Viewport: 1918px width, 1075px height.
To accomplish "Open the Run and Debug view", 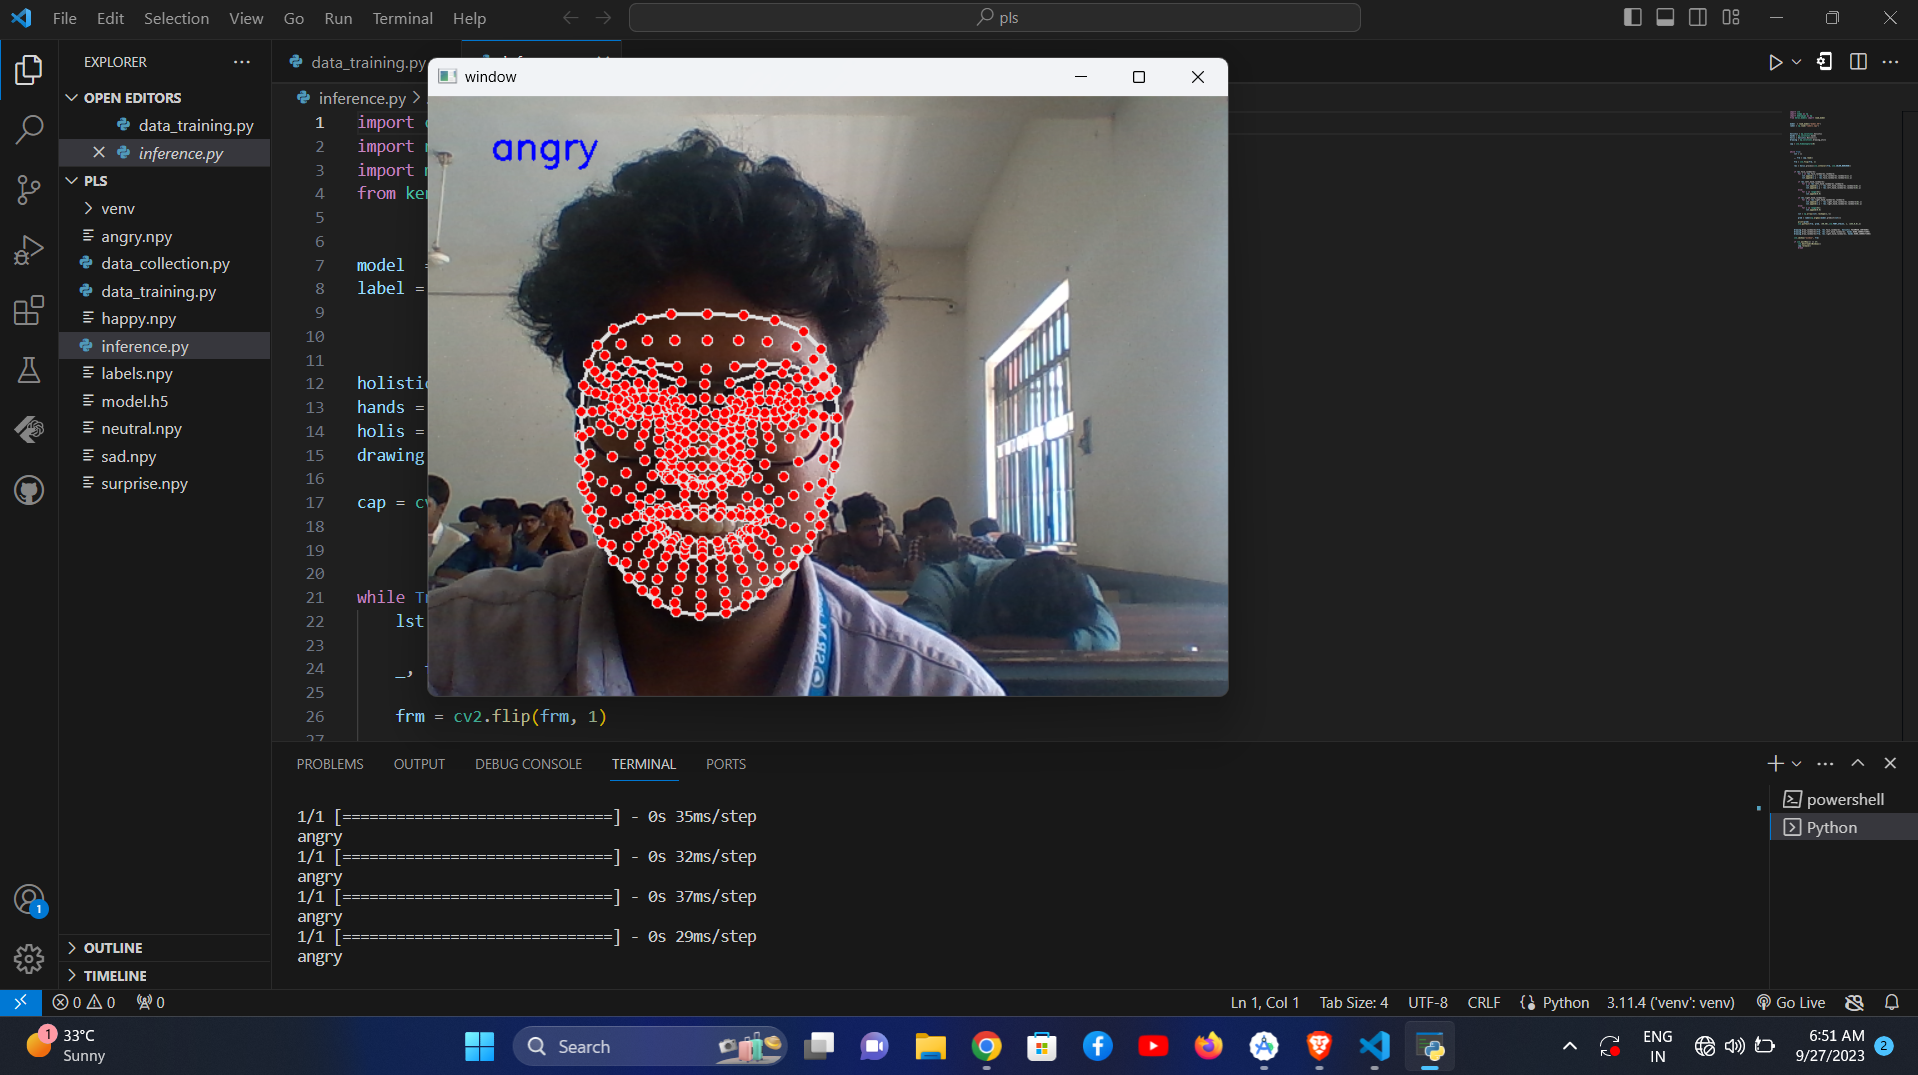I will tap(29, 250).
